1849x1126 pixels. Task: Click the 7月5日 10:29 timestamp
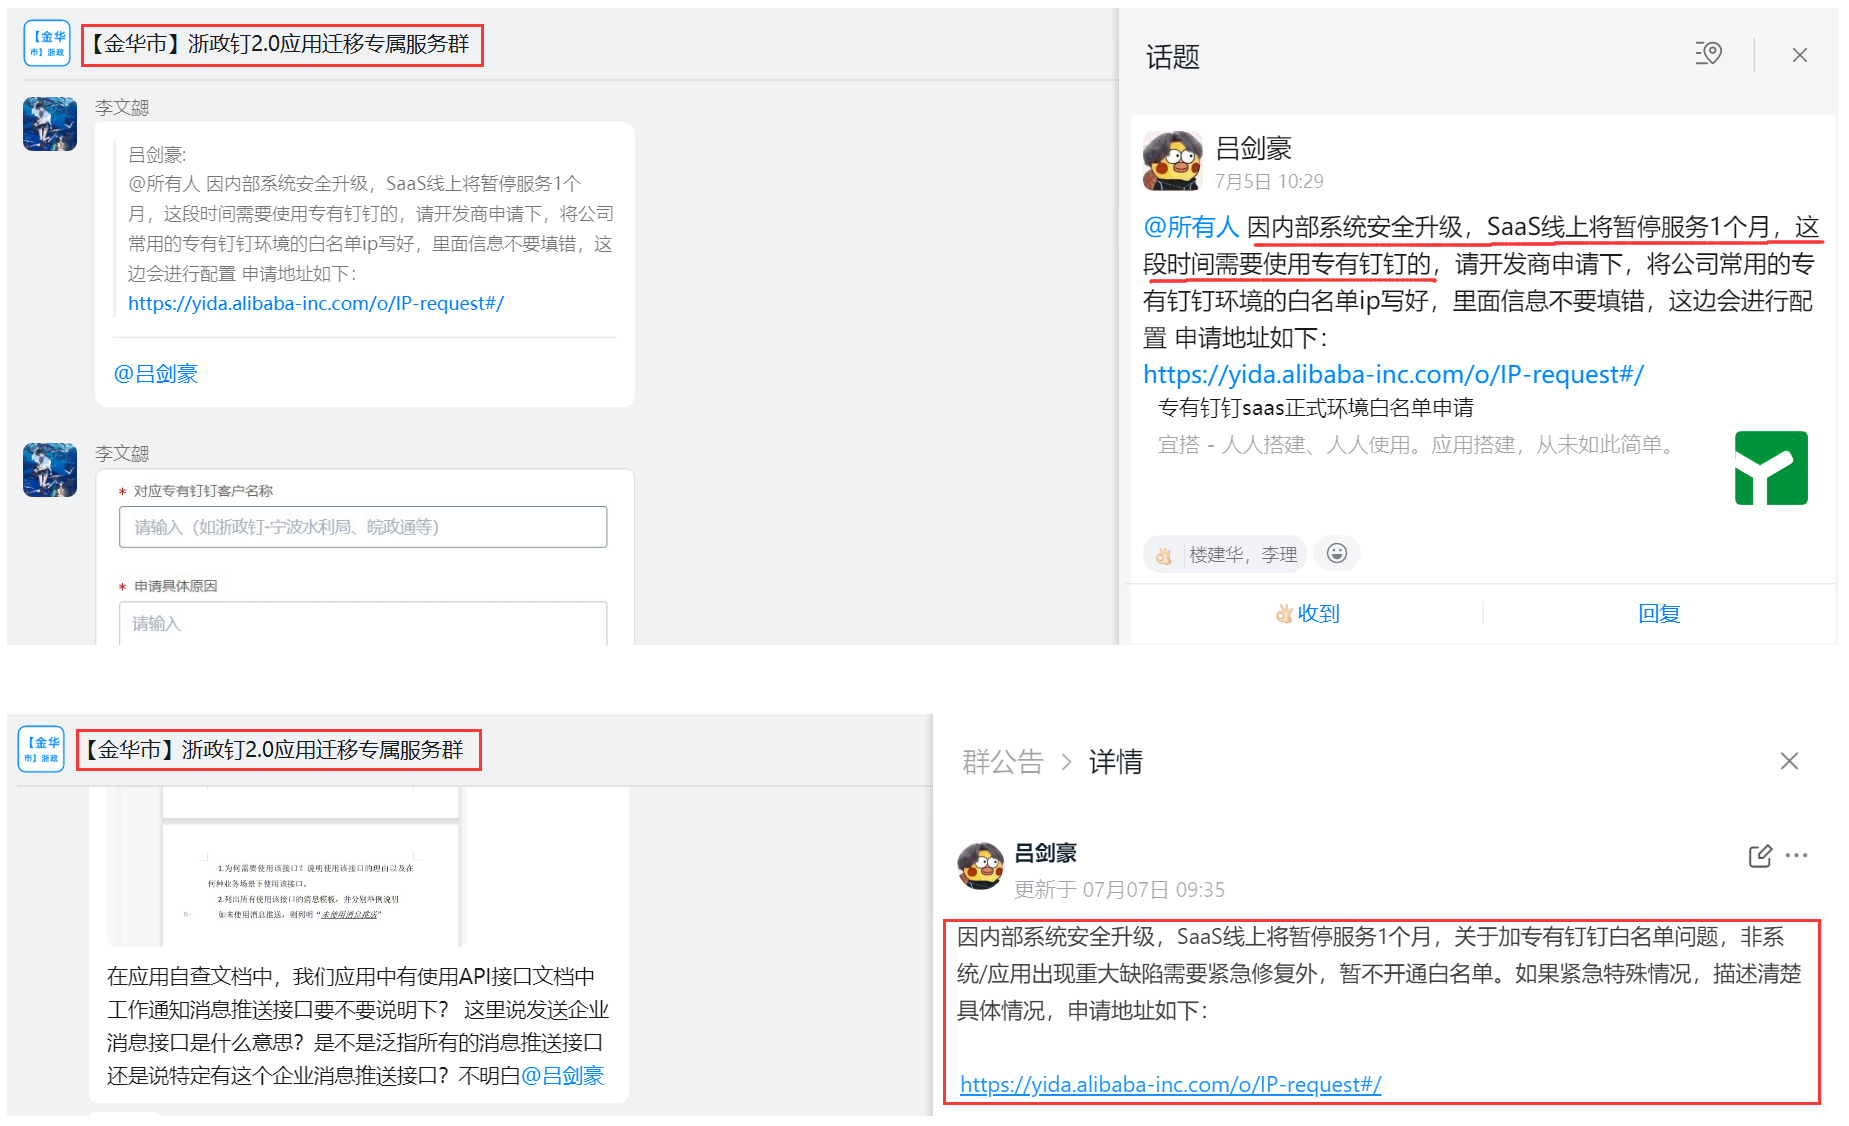coord(1269,182)
